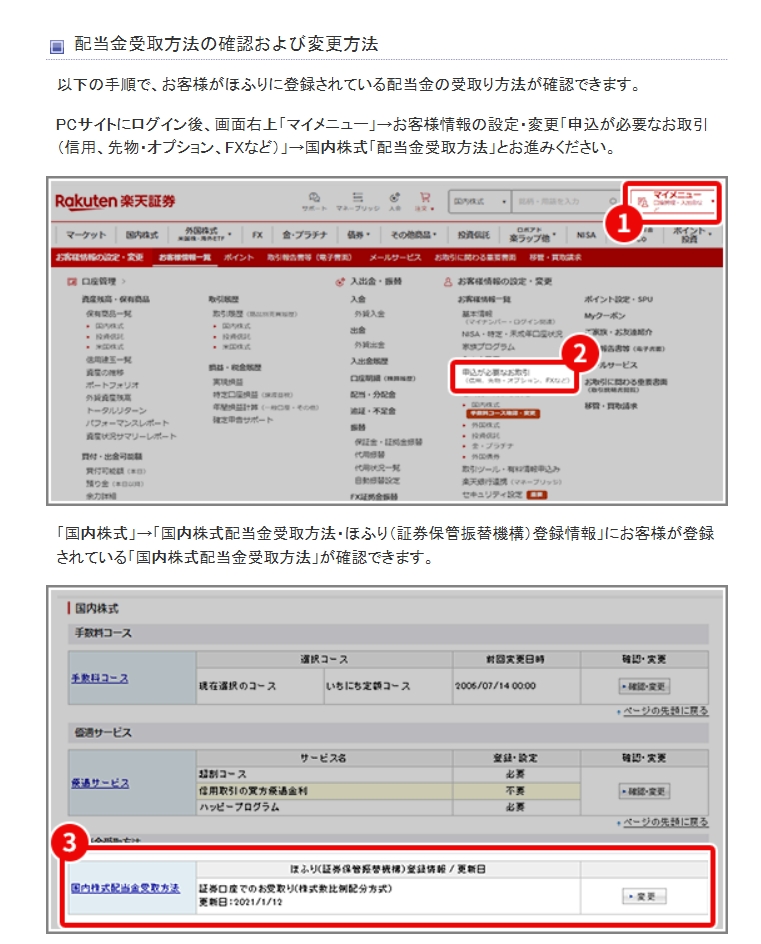This screenshot has height=944, width=761.
Task: Open 基本情報 link under お客様情報一覧
Action: [477, 314]
